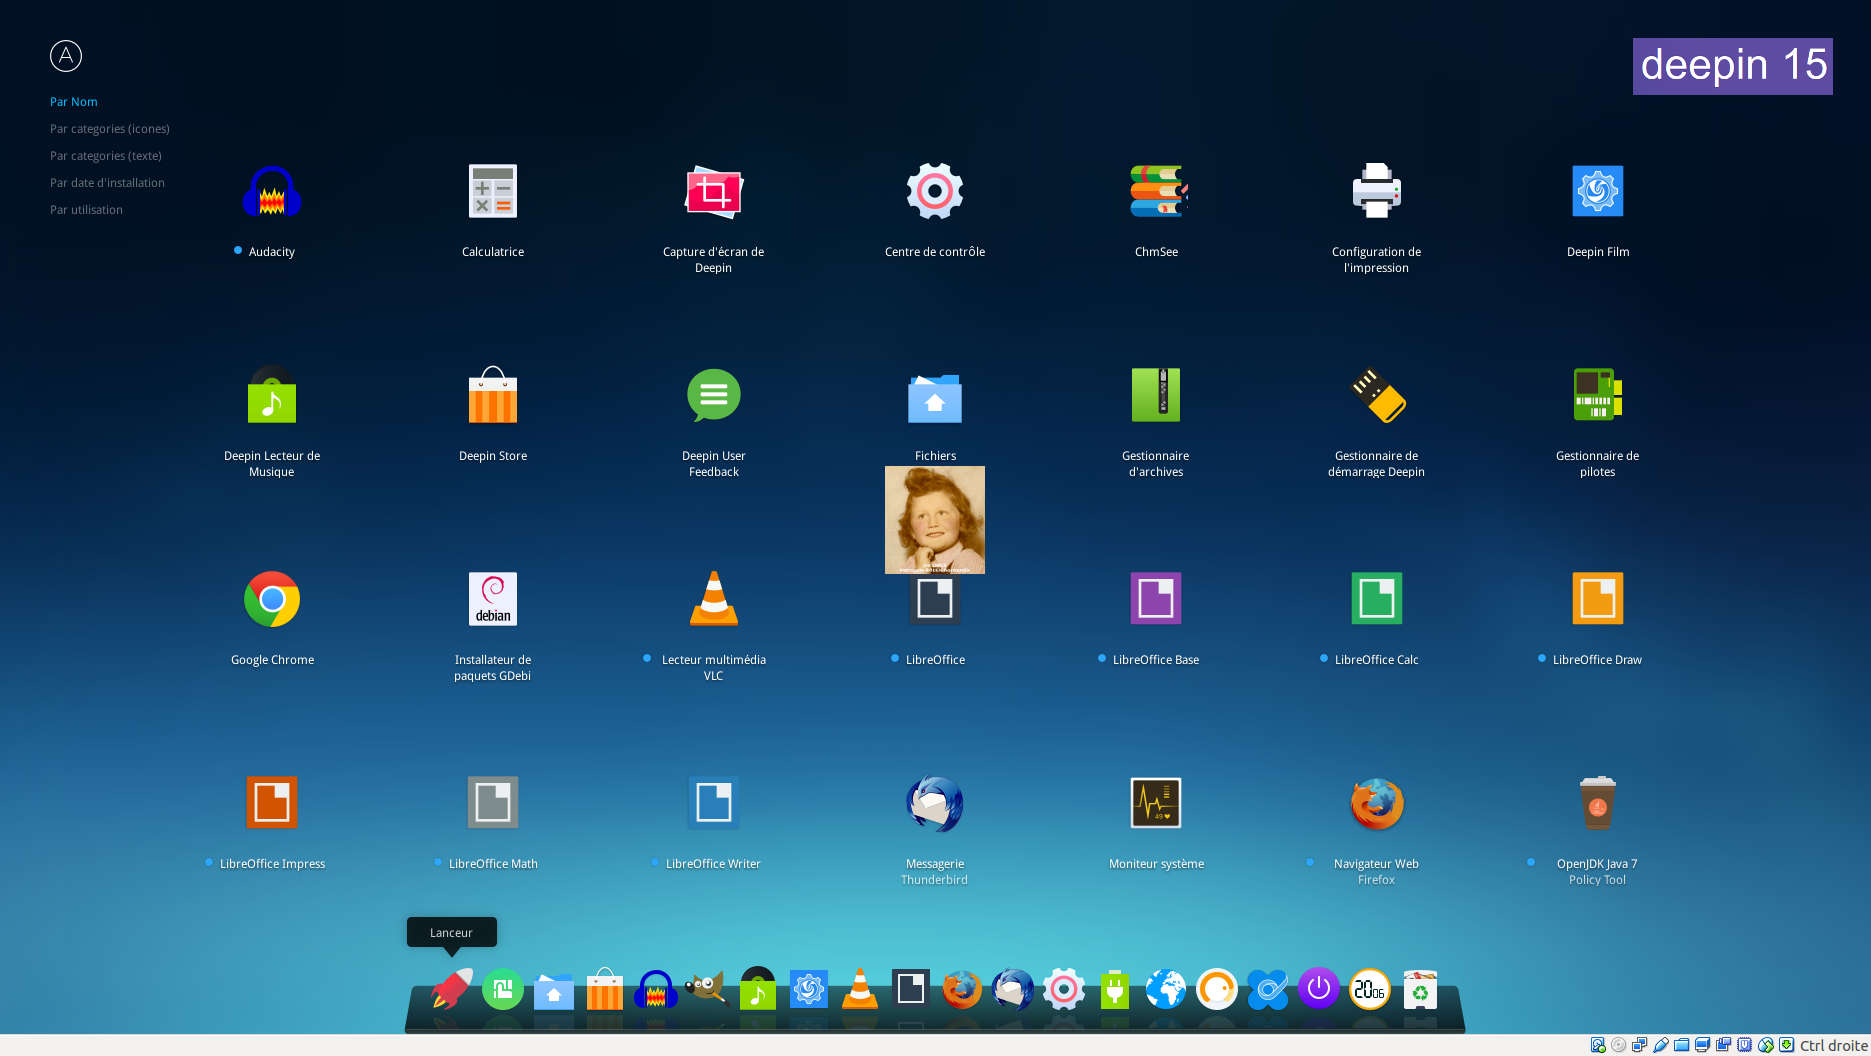Launch Google Chrome
The image size is (1871, 1056).
pyautogui.click(x=272, y=599)
